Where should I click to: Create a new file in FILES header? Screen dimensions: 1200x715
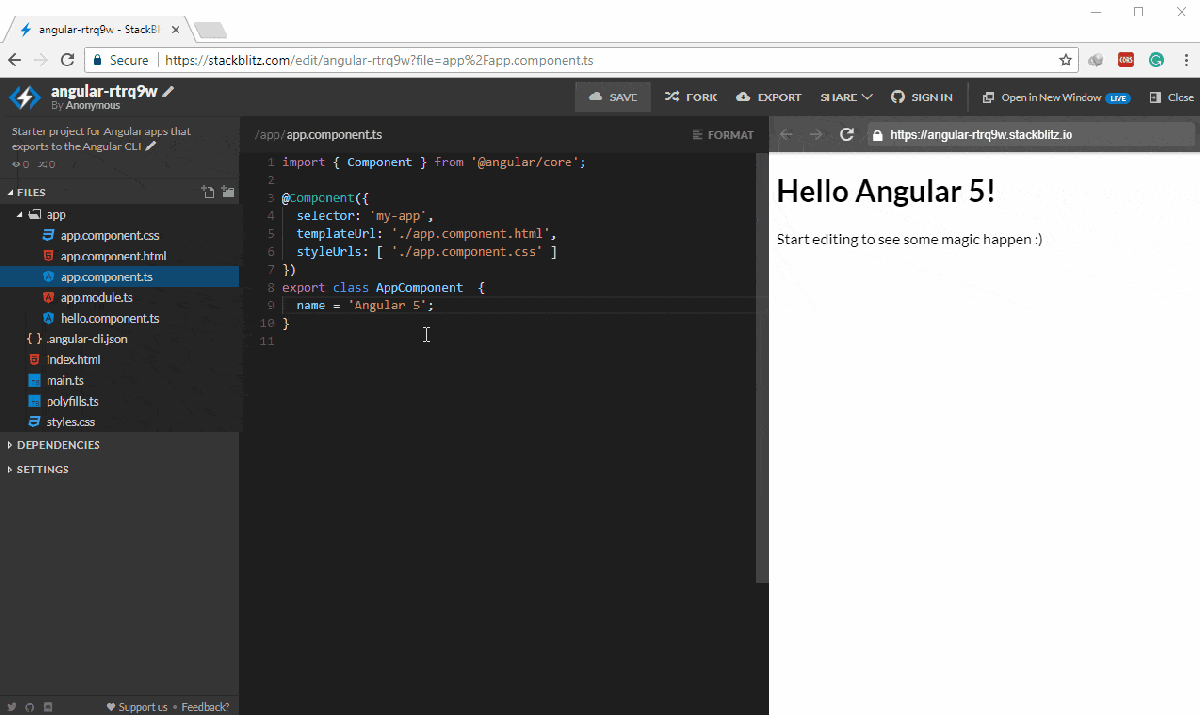click(x=207, y=192)
